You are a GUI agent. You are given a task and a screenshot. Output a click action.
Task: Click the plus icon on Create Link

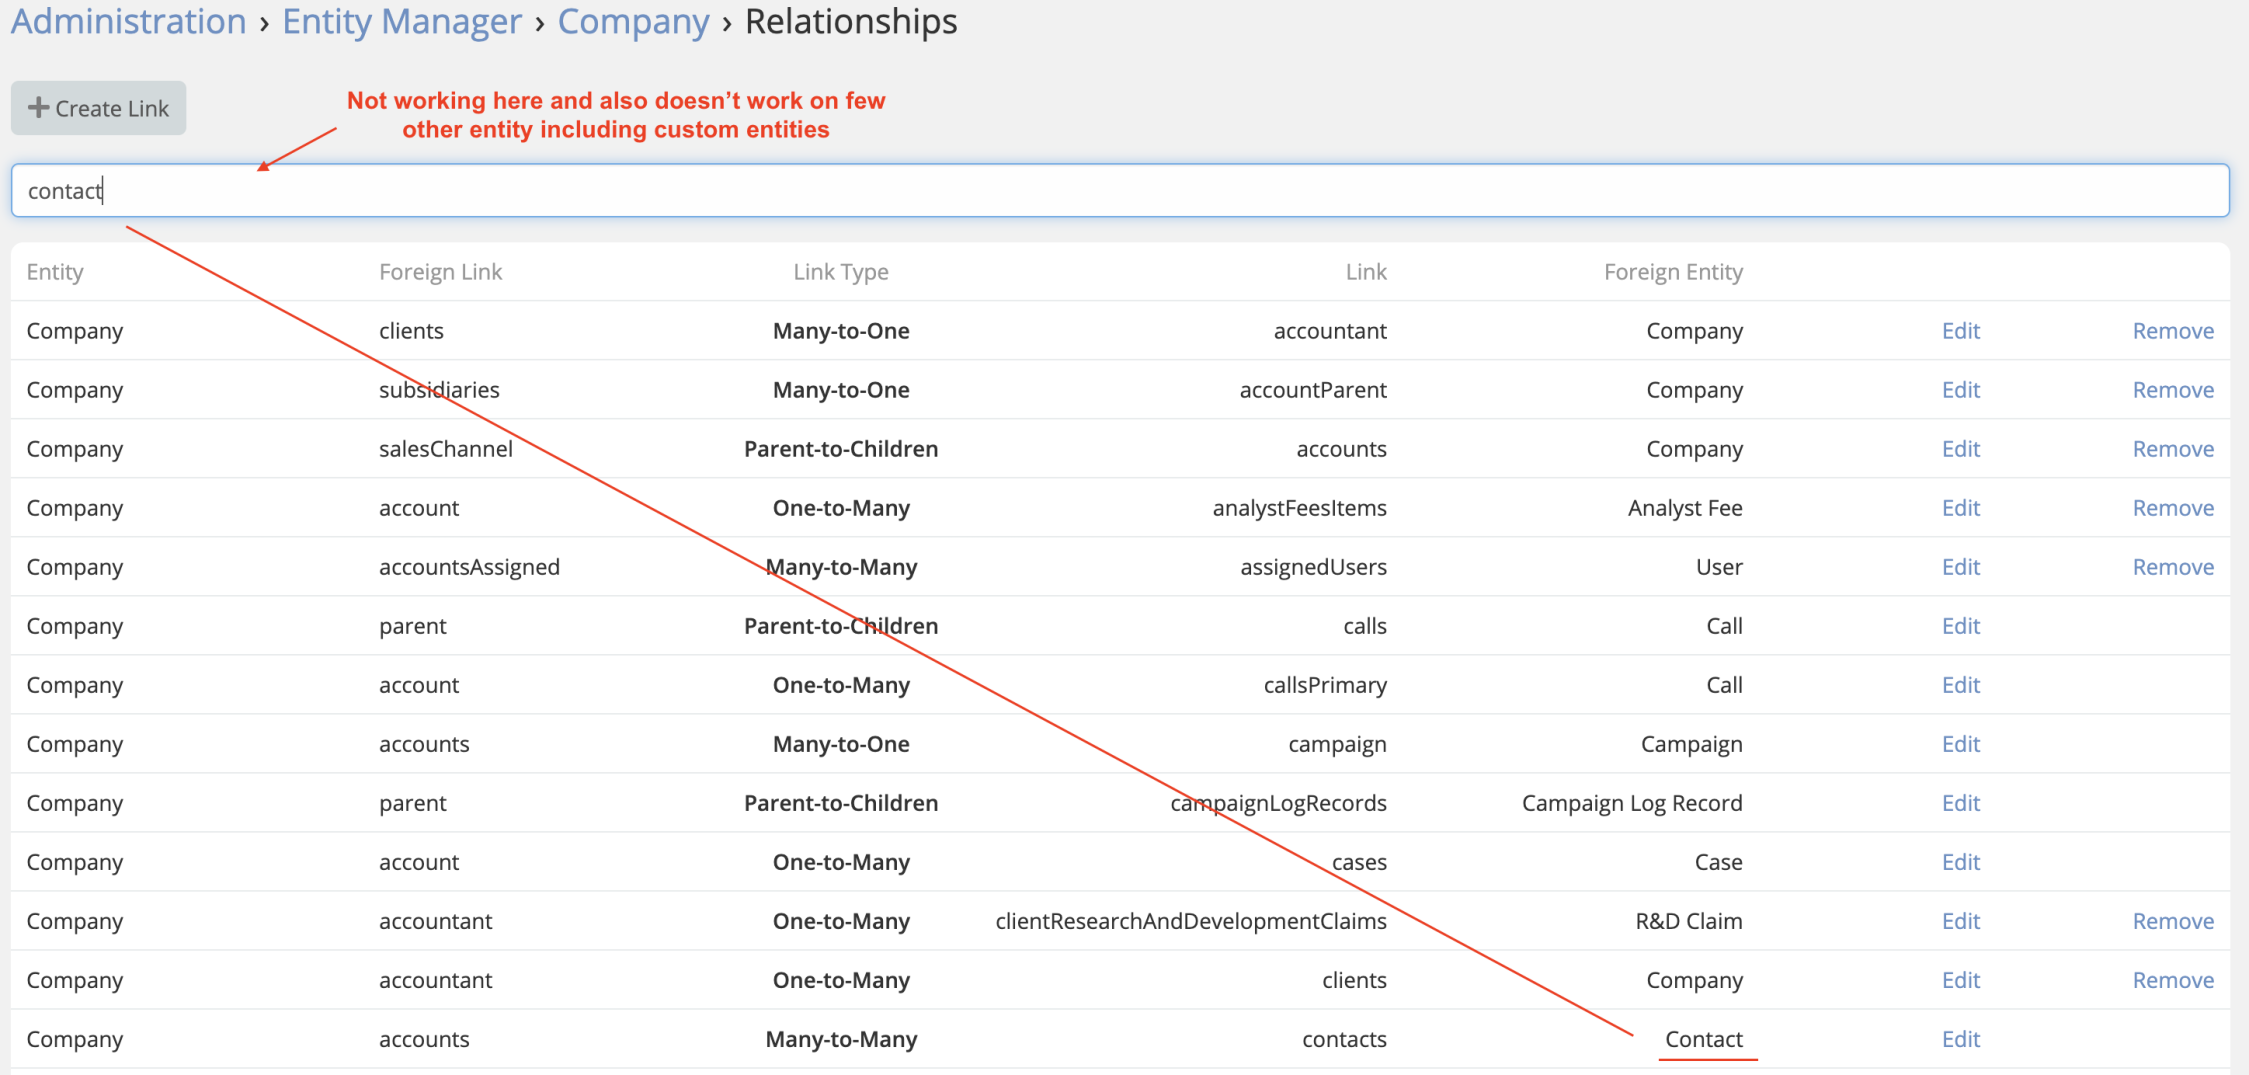click(x=38, y=108)
